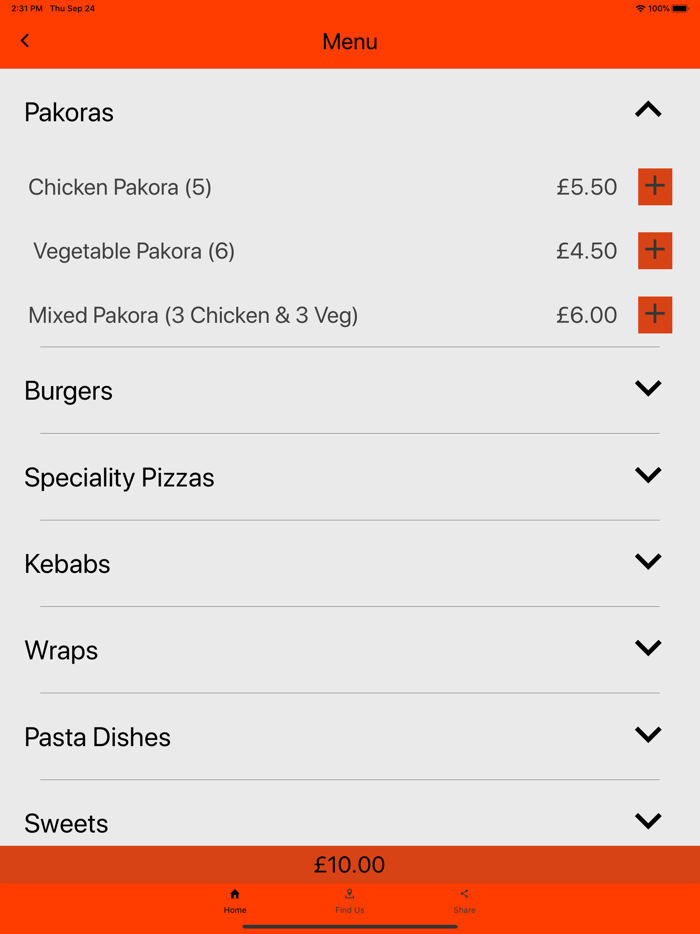Tap the Menu title in the header
700x934 pixels.
[349, 41]
